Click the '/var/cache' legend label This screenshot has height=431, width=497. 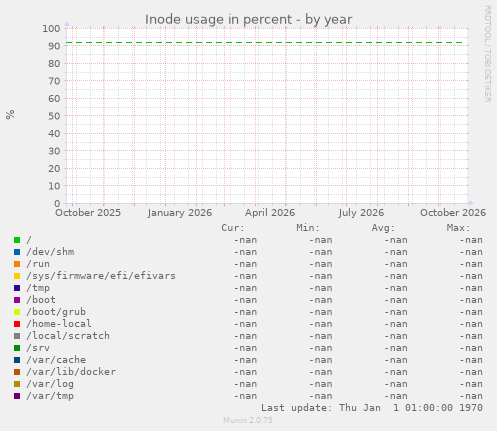click(x=56, y=360)
